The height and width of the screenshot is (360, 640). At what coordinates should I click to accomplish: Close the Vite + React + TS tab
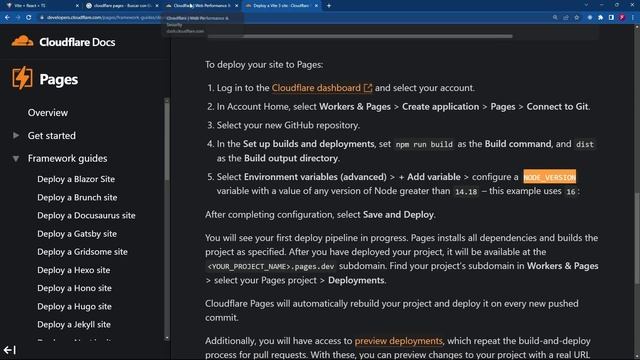pyautogui.click(x=77, y=6)
